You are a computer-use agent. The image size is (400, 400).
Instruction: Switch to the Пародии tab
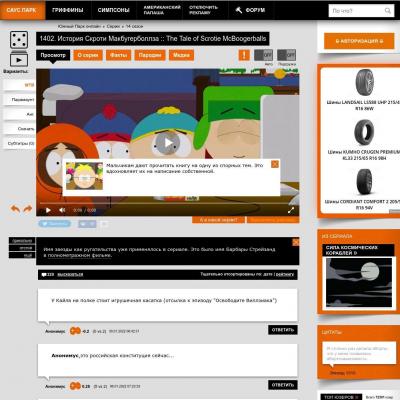click(150, 55)
